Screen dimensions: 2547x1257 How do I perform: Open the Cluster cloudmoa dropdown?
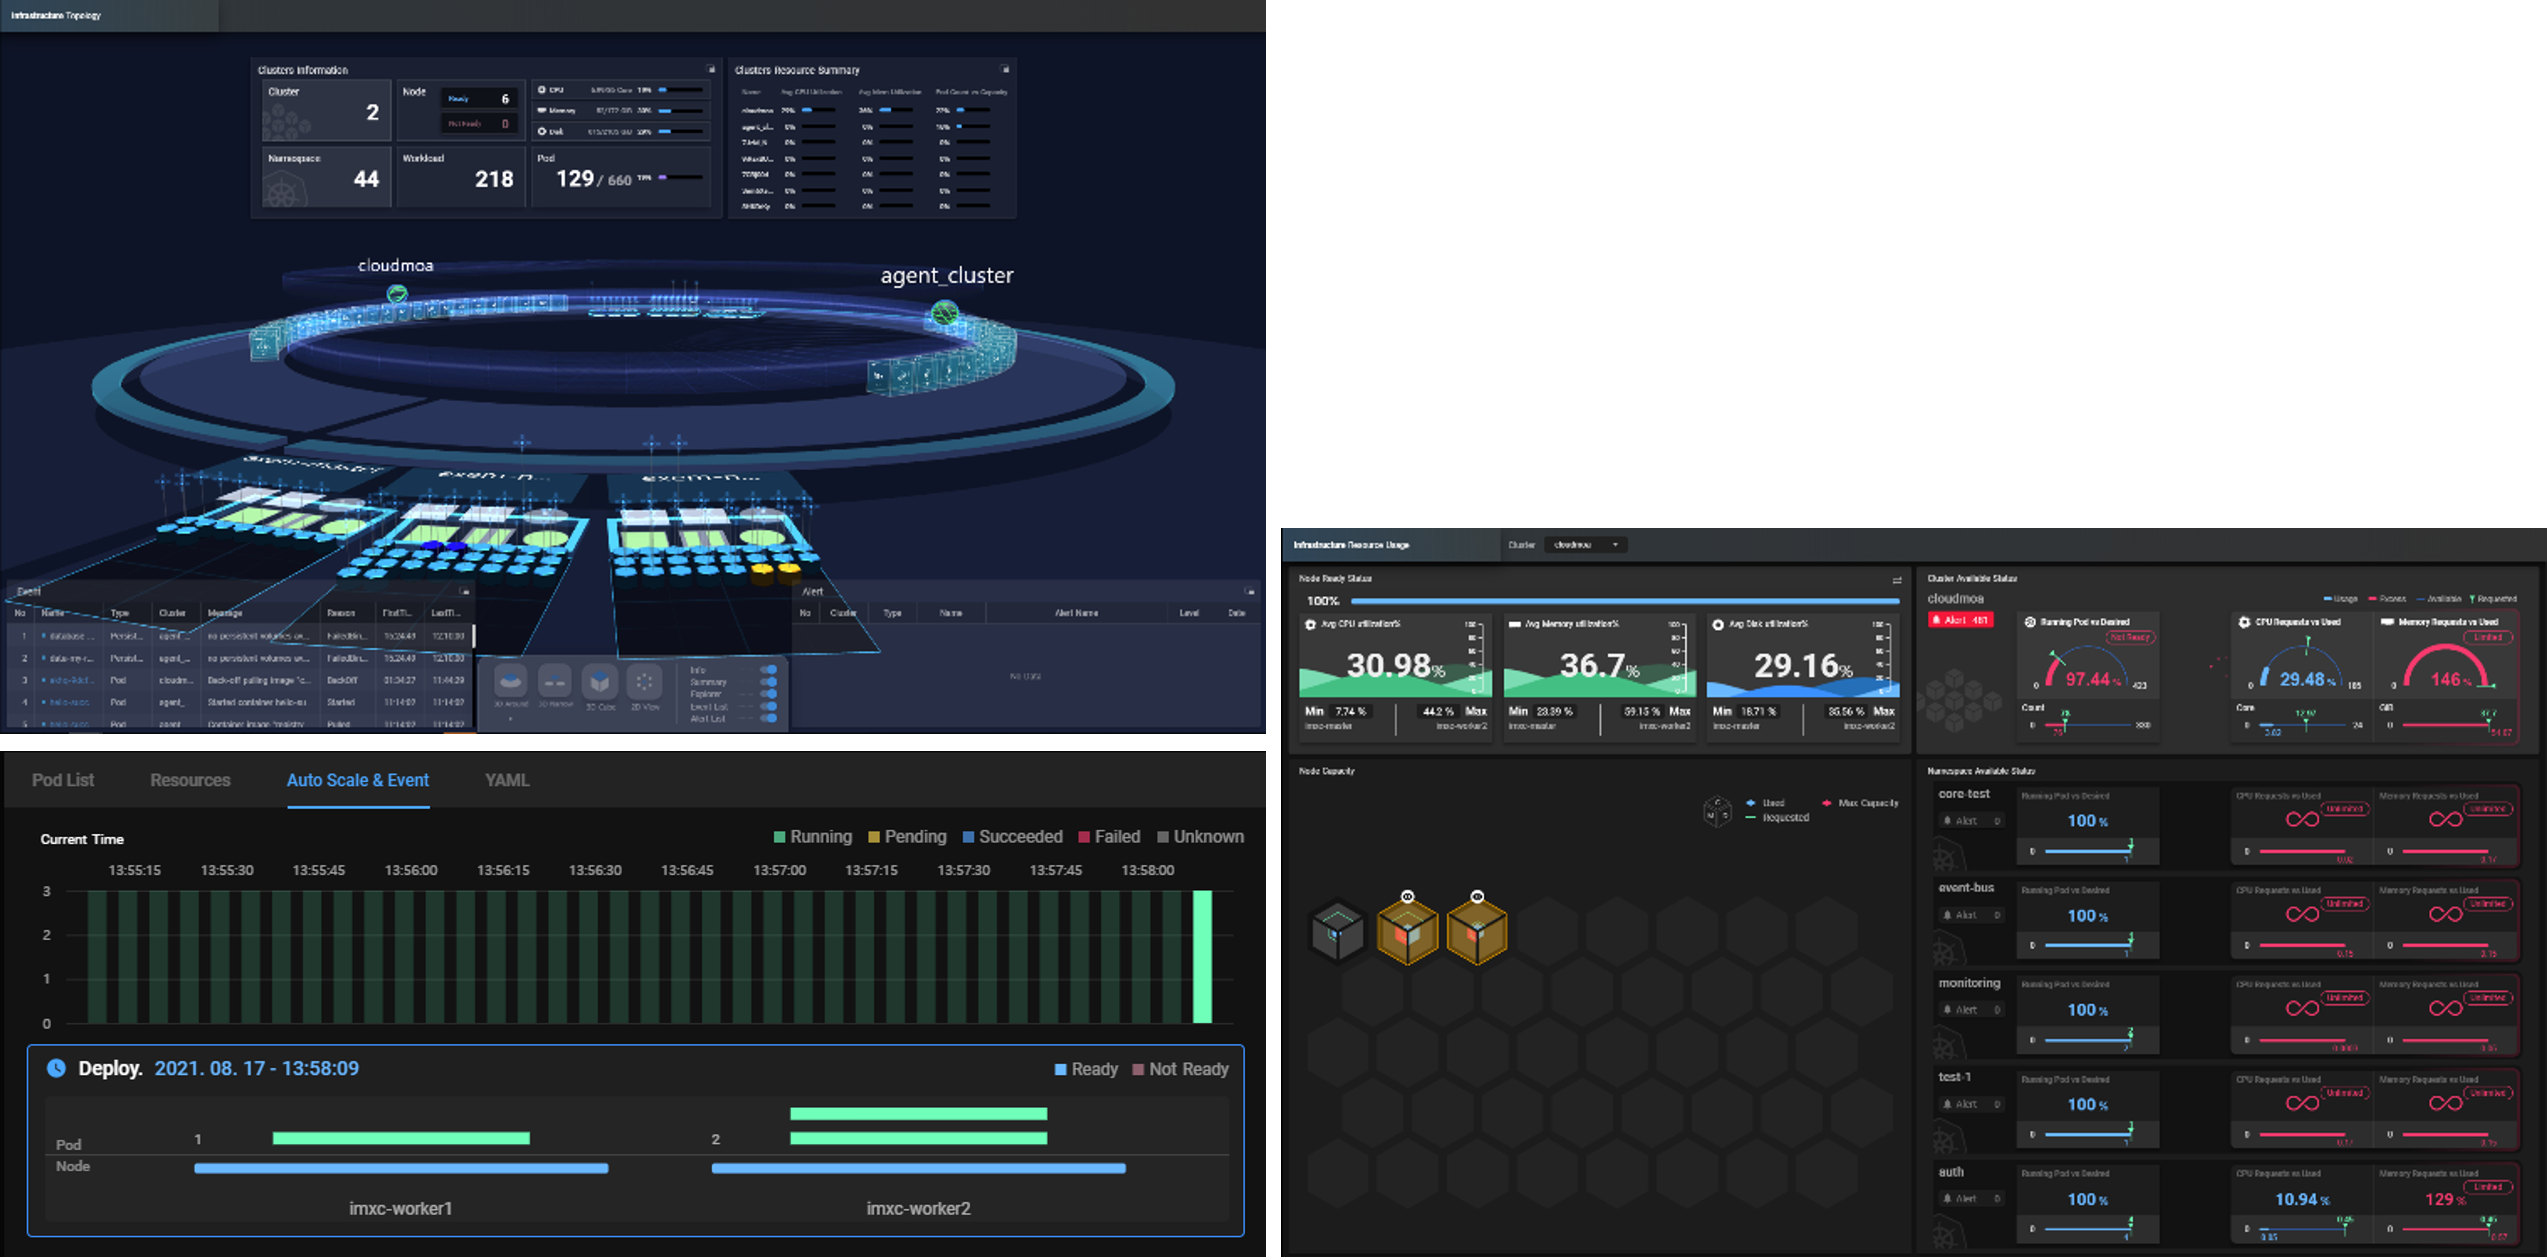click(x=1585, y=545)
